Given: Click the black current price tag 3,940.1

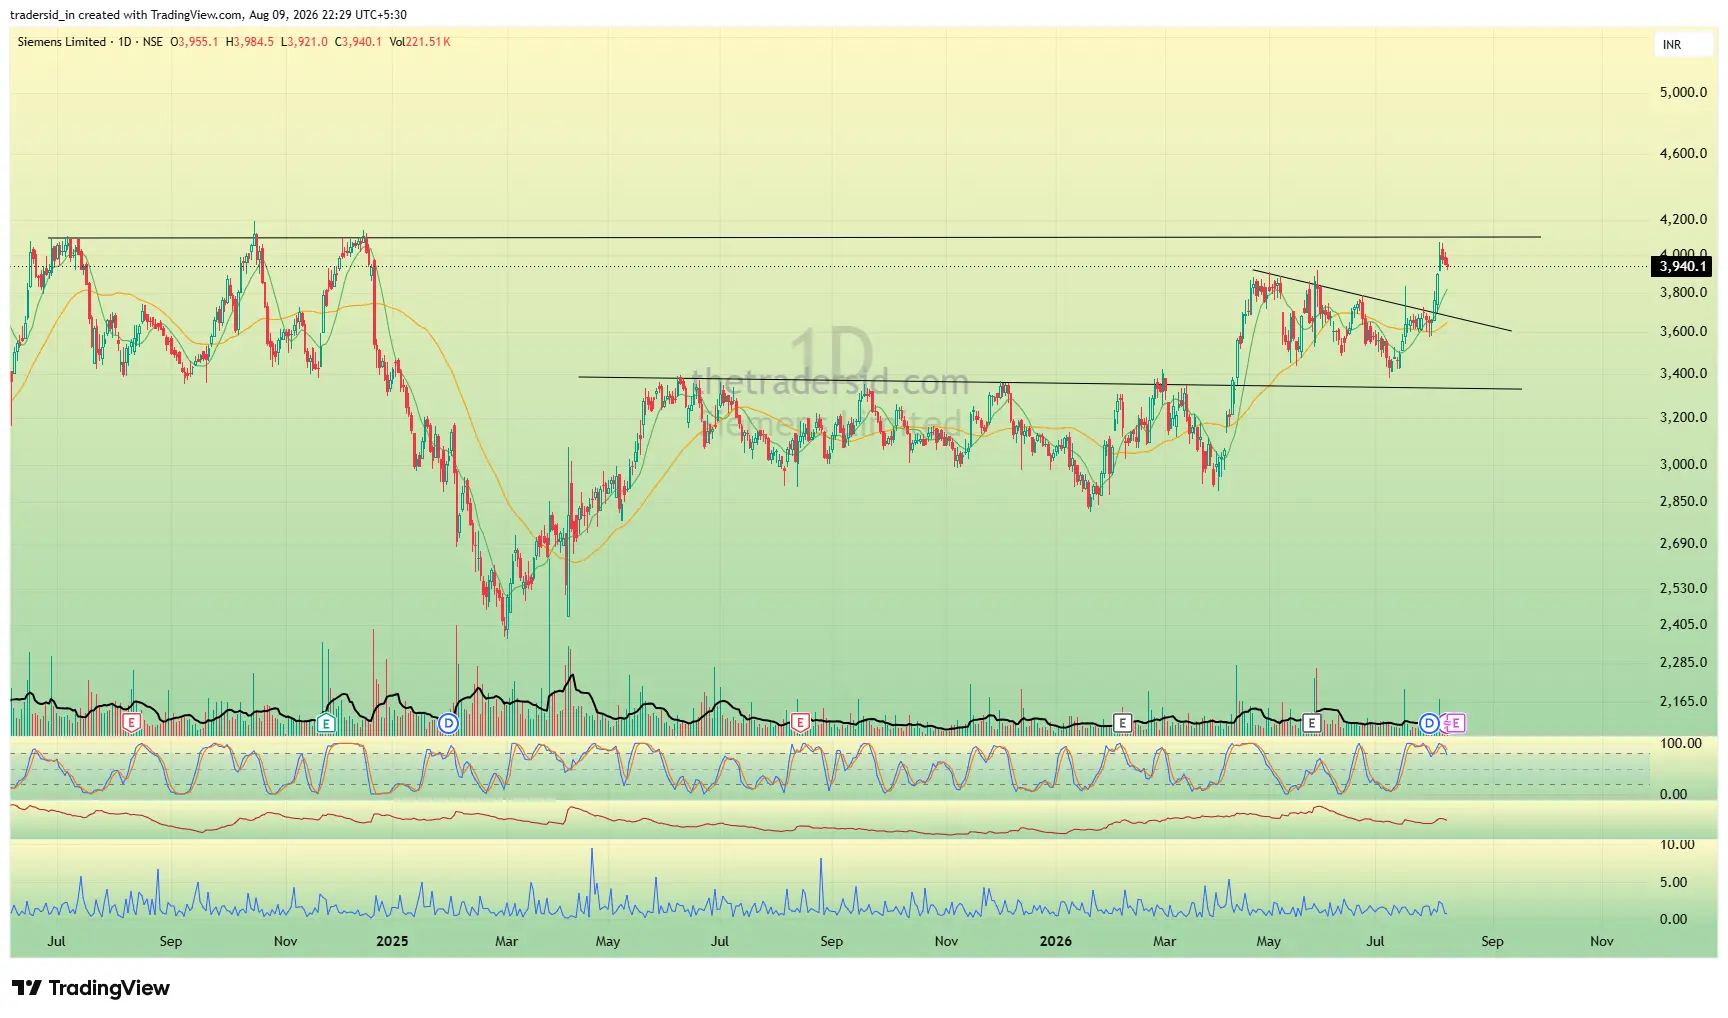Looking at the screenshot, I should [x=1682, y=266].
